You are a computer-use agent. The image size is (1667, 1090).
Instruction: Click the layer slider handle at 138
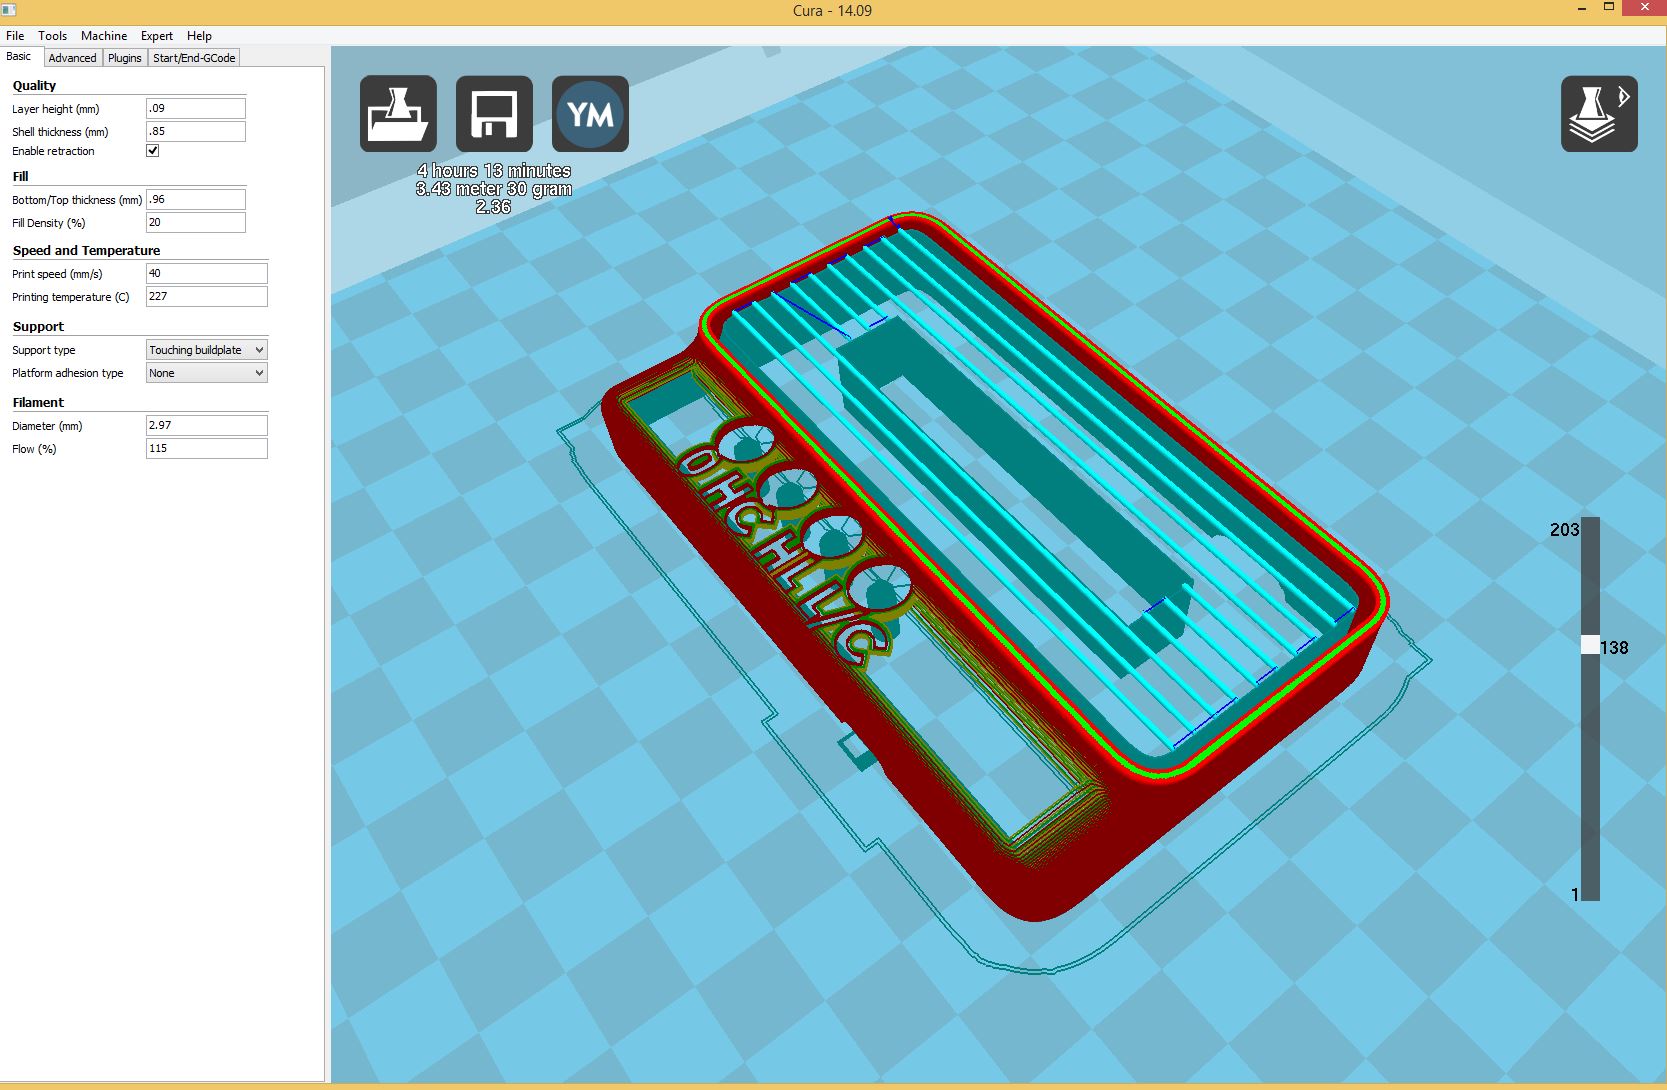[x=1590, y=645]
